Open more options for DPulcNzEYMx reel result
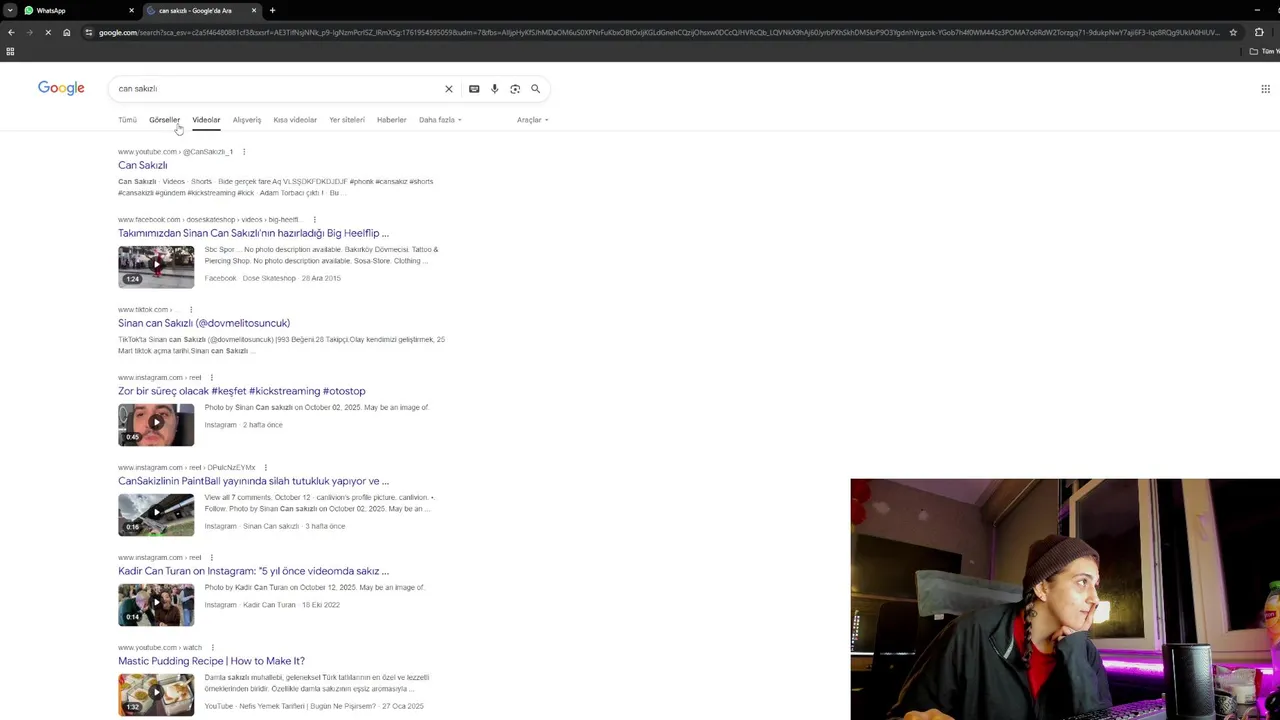The width and height of the screenshot is (1280, 720). coord(265,468)
